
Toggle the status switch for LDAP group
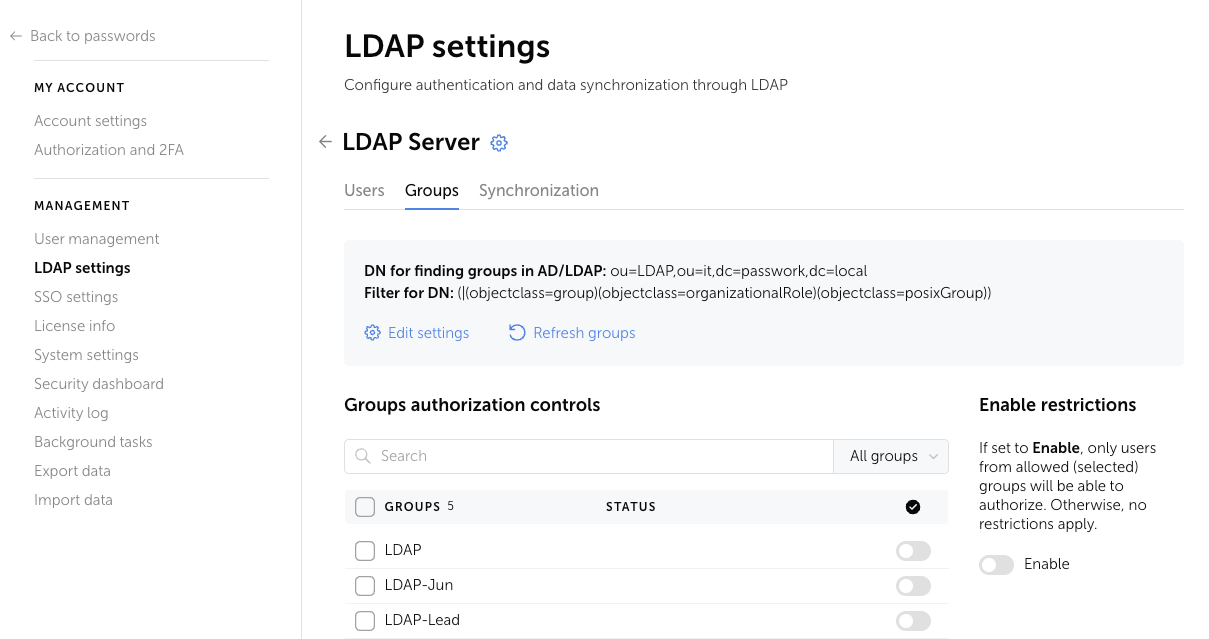click(913, 550)
